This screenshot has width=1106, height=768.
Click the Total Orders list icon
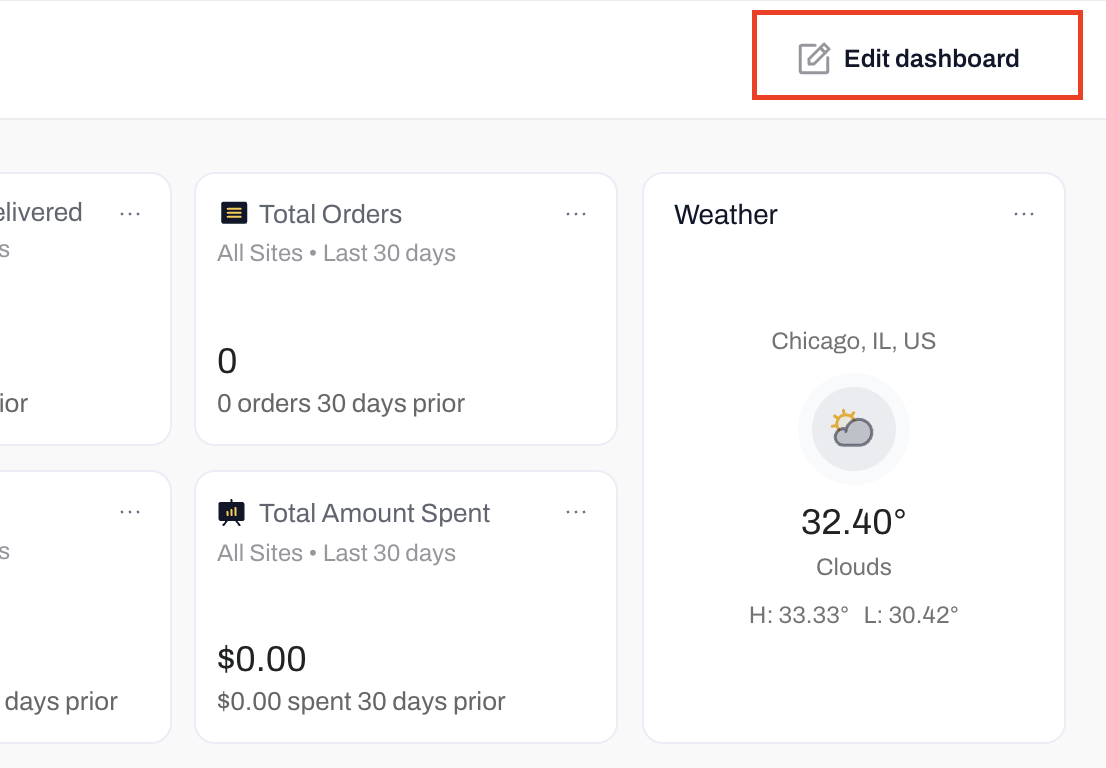pos(233,213)
